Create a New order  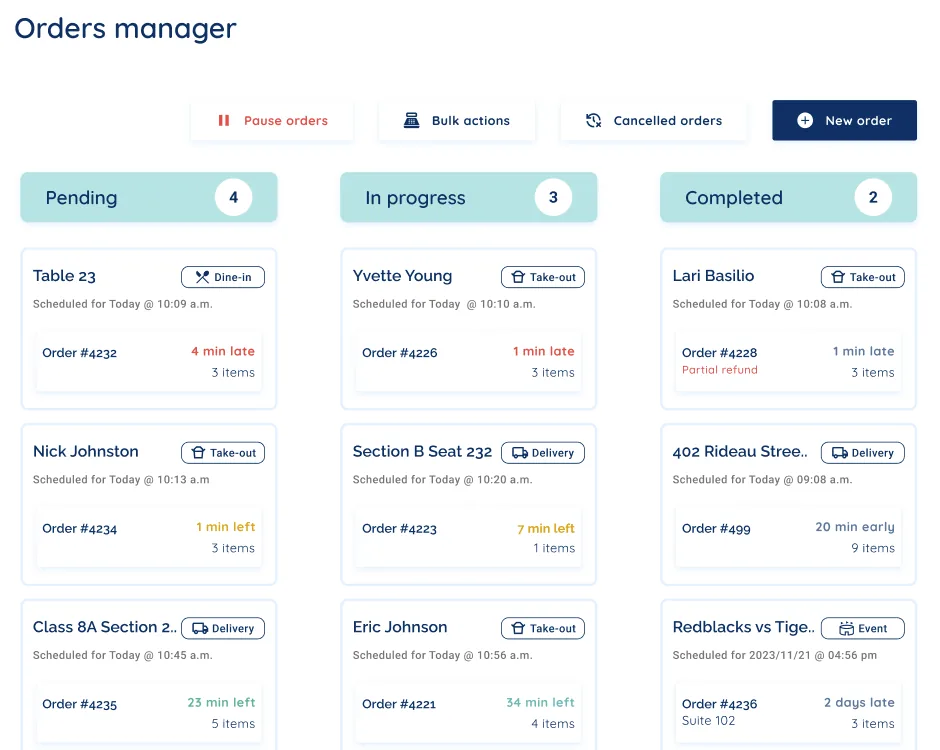[x=844, y=121]
